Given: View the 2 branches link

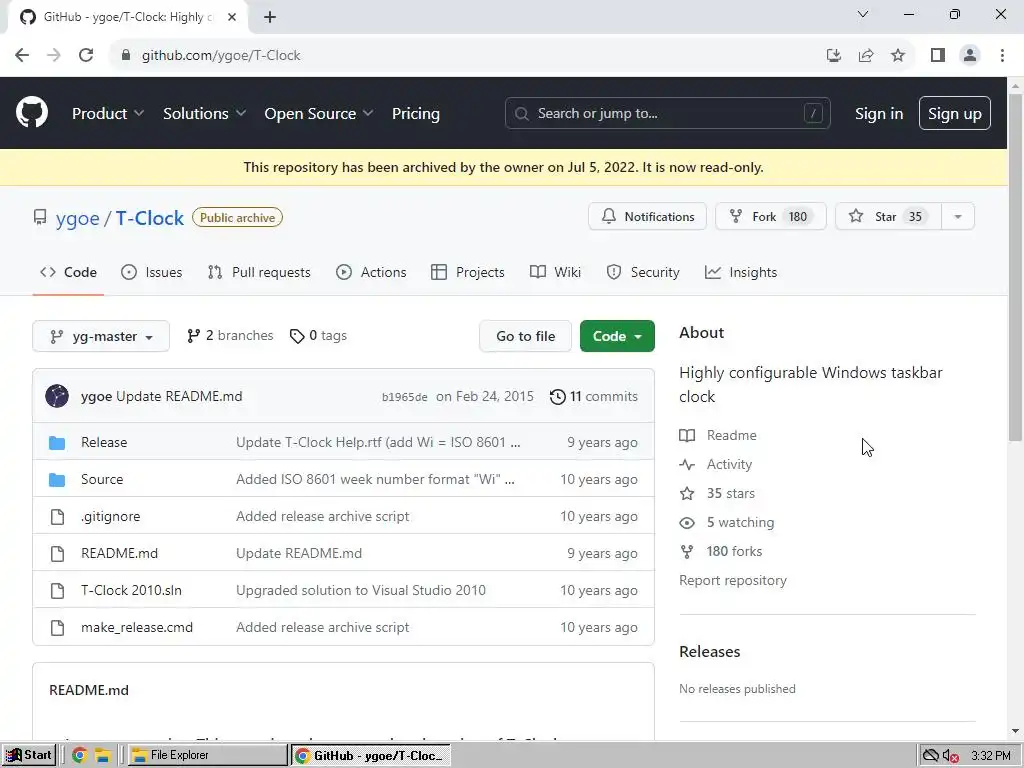Looking at the screenshot, I should point(230,336).
